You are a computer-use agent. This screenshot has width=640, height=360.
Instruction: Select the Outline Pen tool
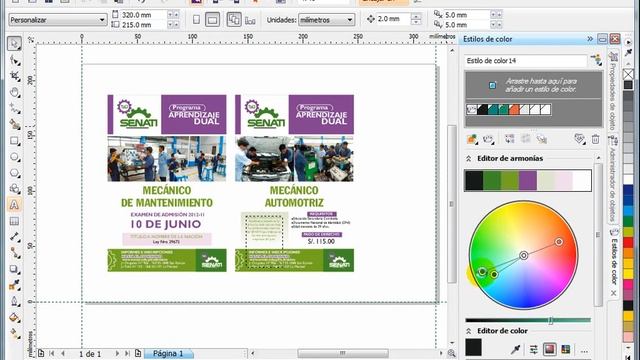pyautogui.click(x=14, y=301)
